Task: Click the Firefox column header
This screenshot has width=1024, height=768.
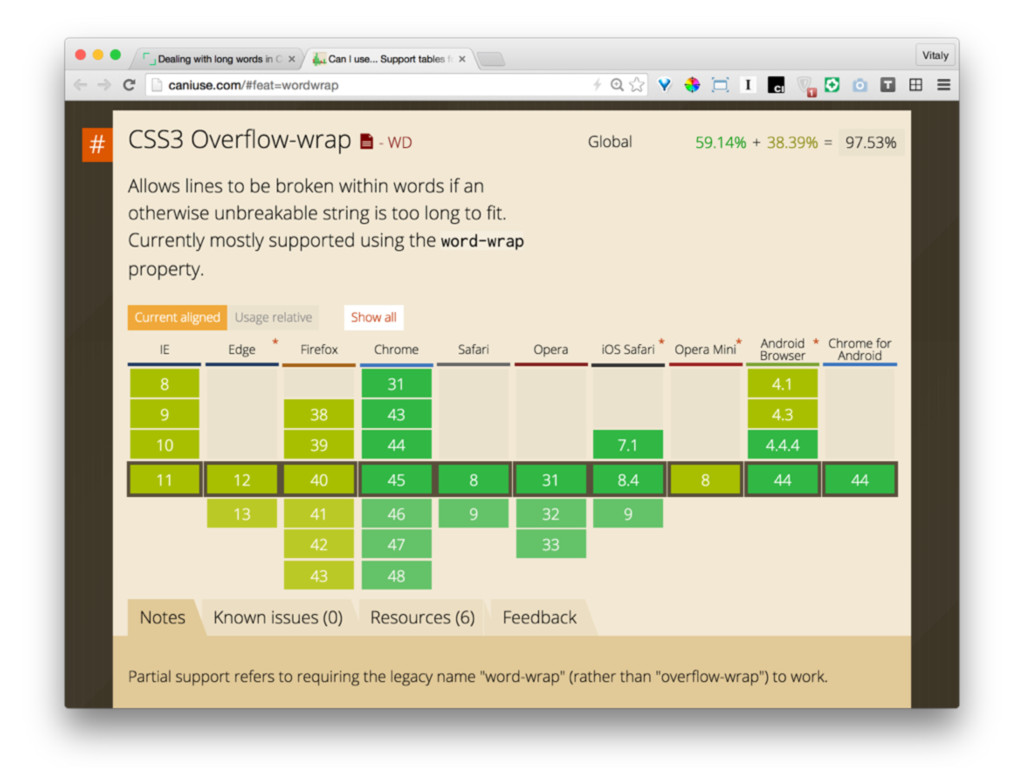Action: tap(319, 349)
